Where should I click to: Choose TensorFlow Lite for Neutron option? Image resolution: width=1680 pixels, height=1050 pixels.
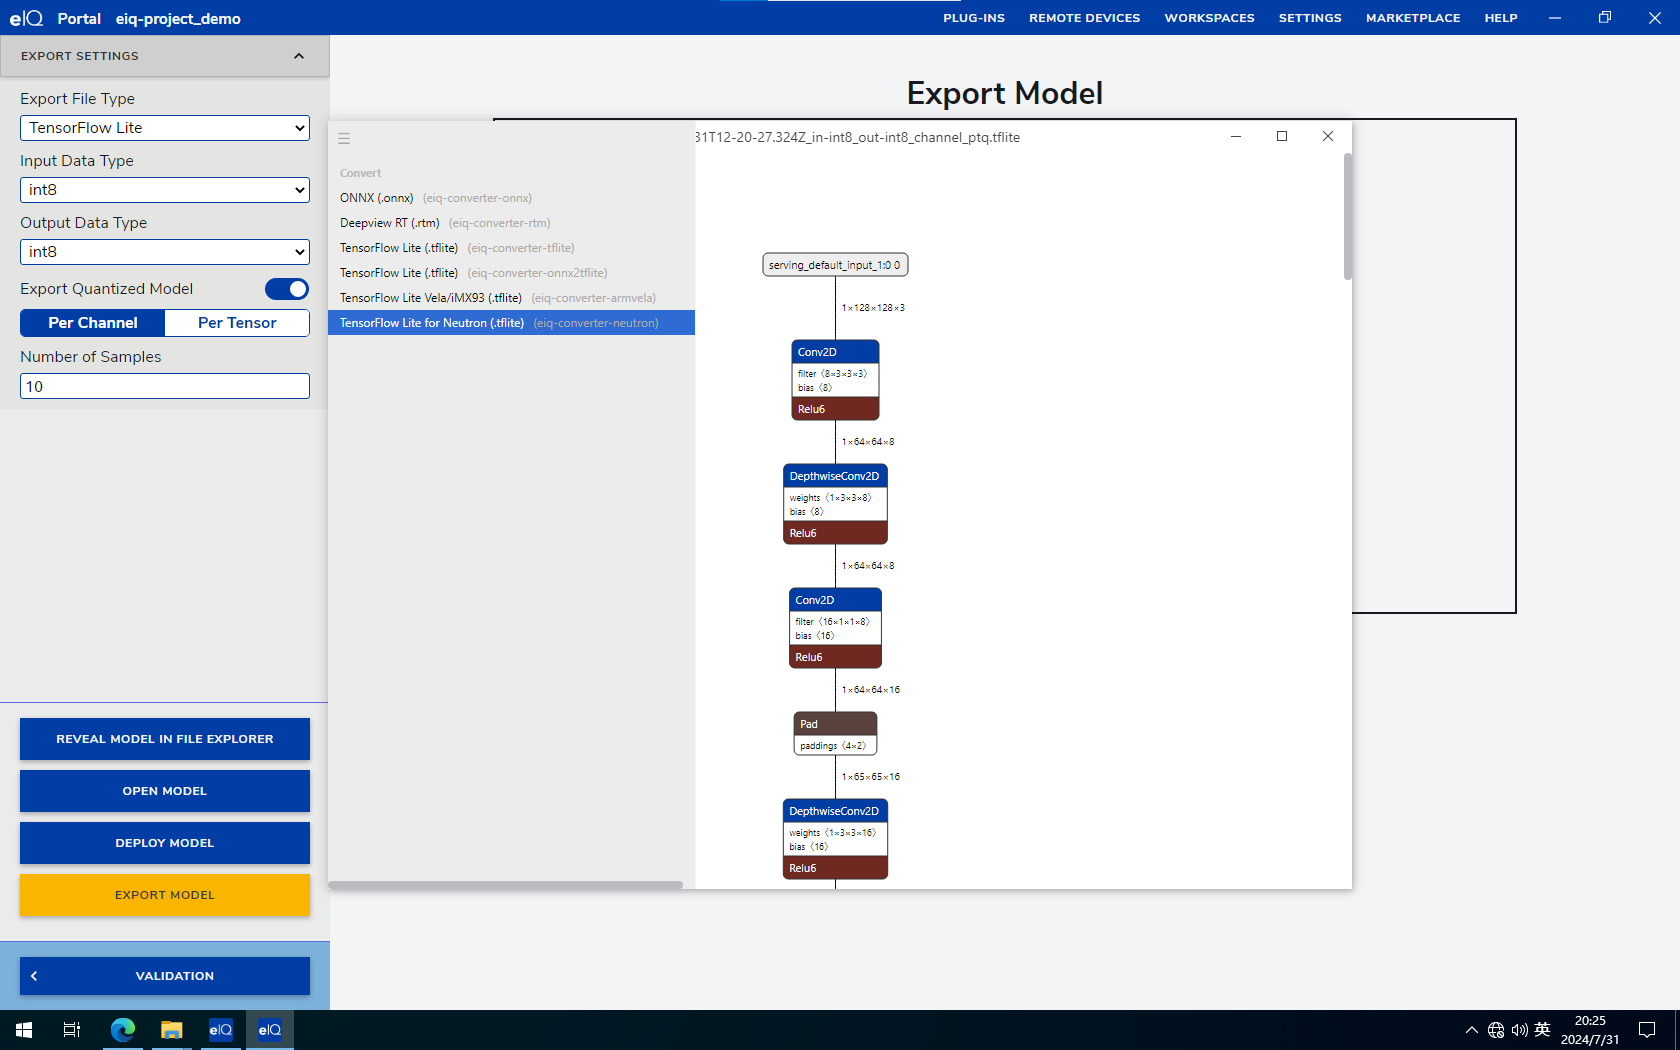pyautogui.click(x=511, y=323)
